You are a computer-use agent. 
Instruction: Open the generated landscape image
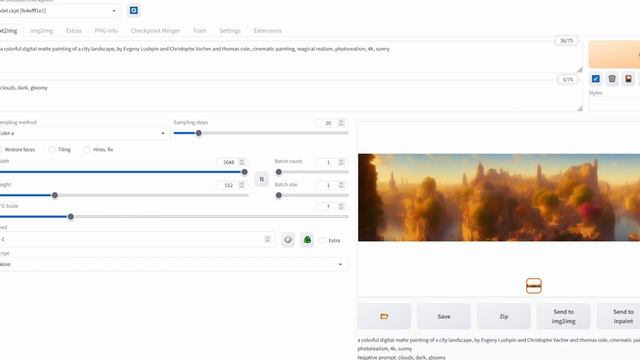[499, 197]
